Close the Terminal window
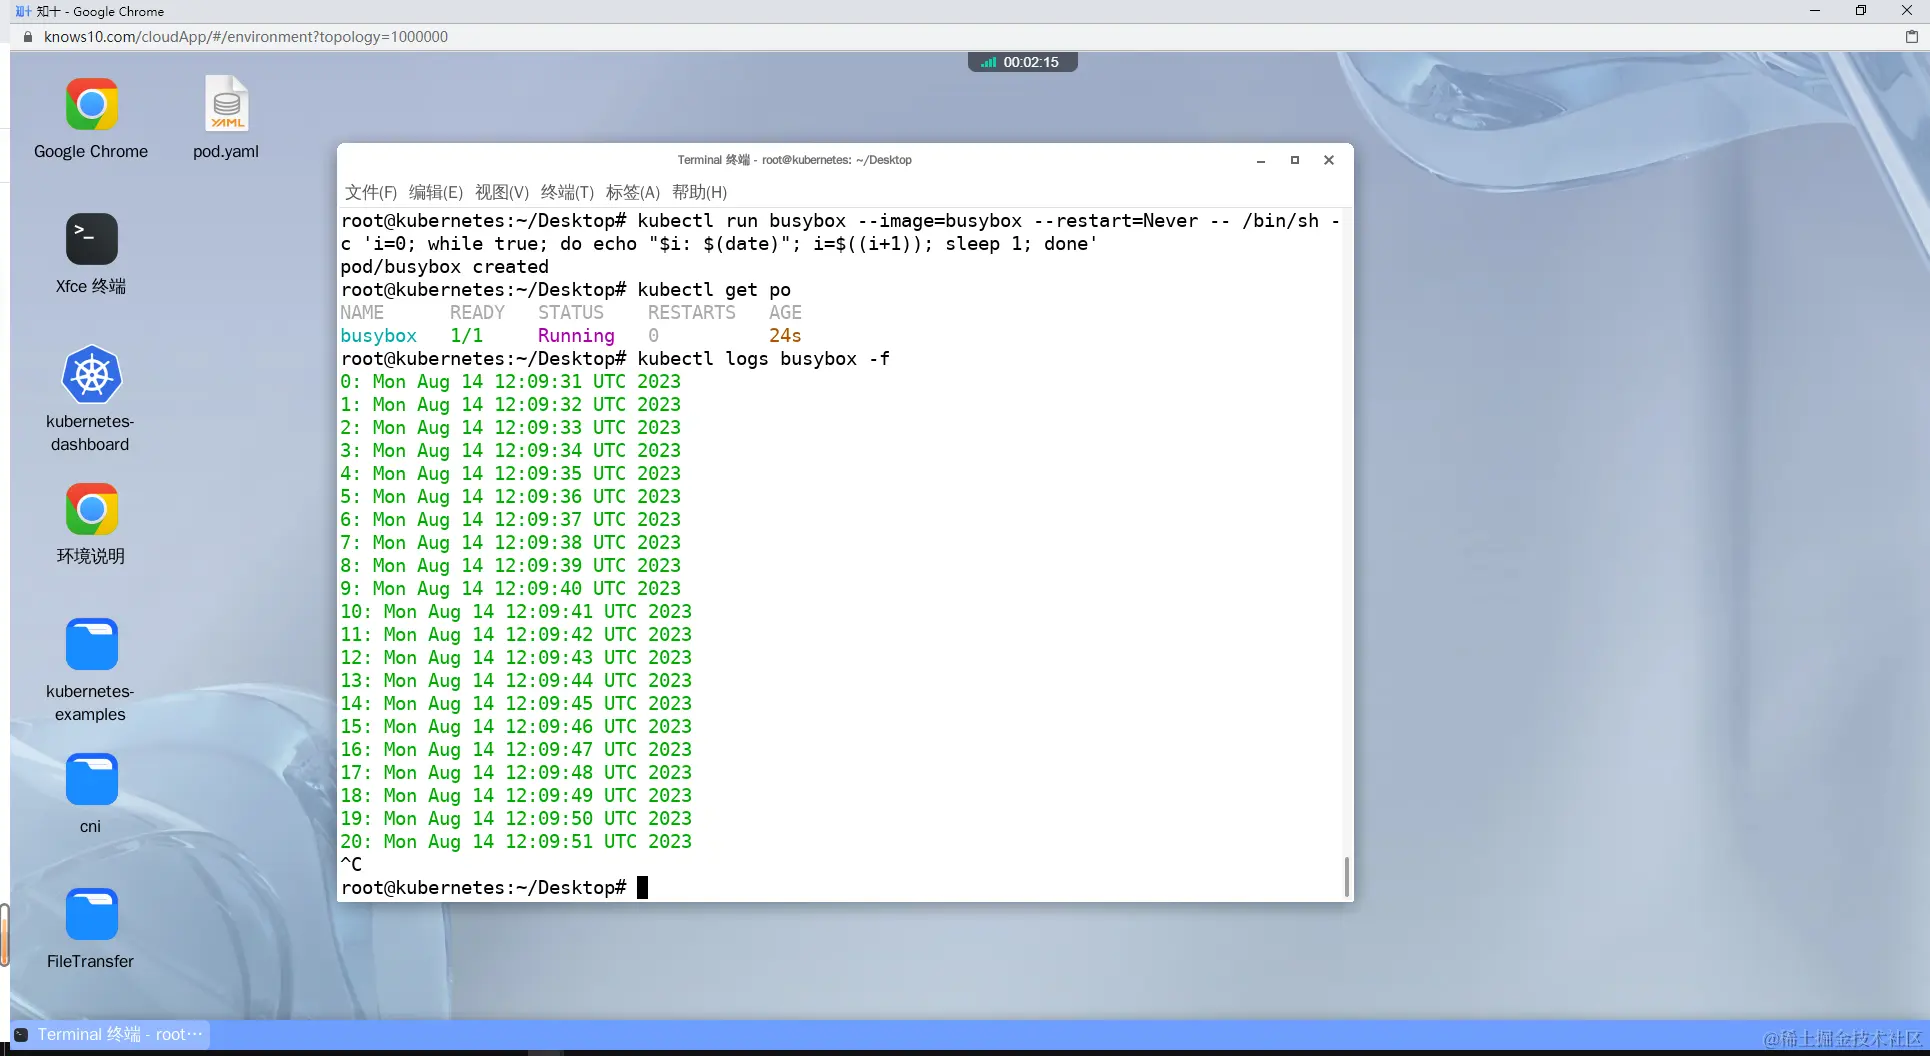This screenshot has width=1930, height=1056. [x=1329, y=160]
